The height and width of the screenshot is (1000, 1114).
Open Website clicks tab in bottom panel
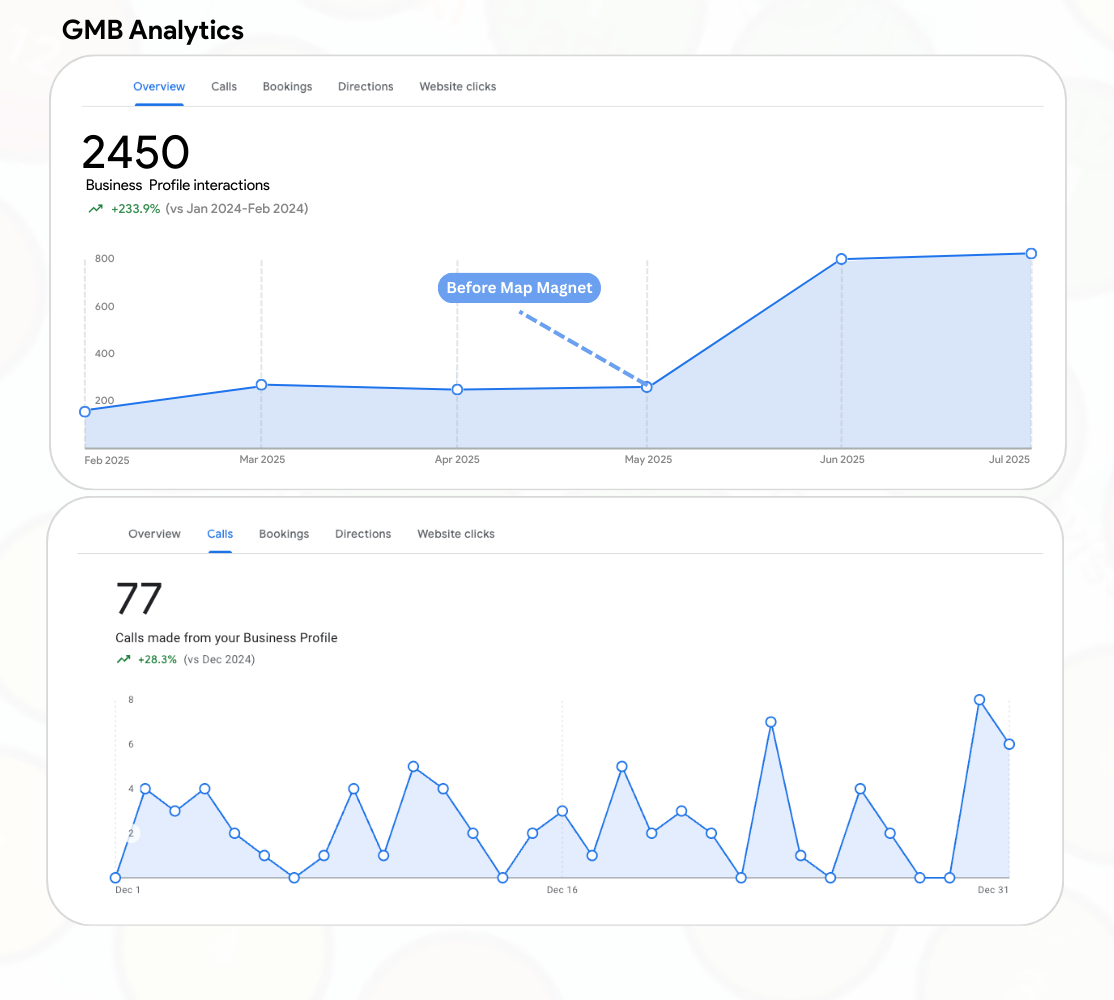pyautogui.click(x=455, y=534)
